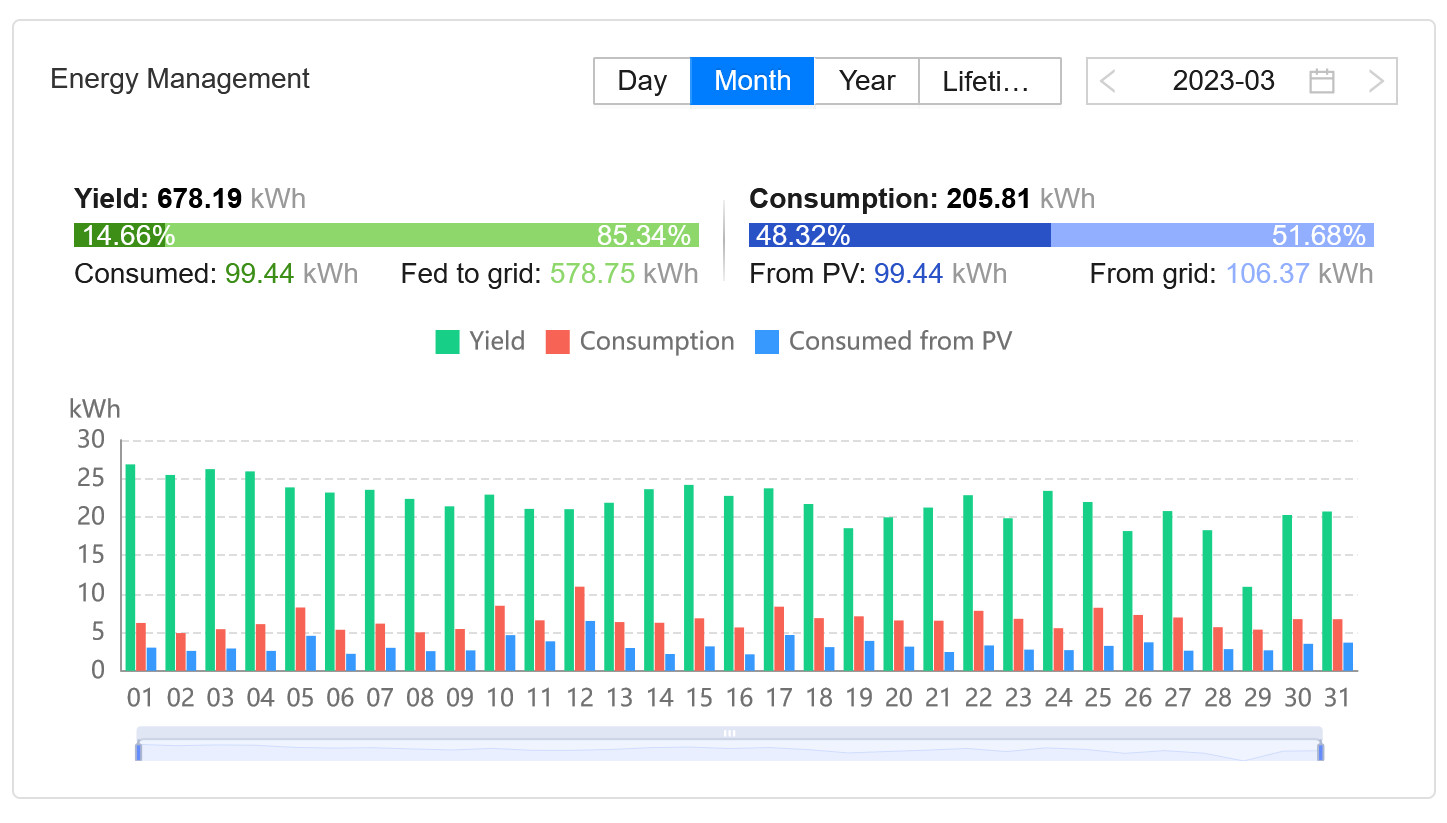Screen dimensions: 1447x823
Task: Click the From grid value link
Action: pyautogui.click(x=1268, y=273)
